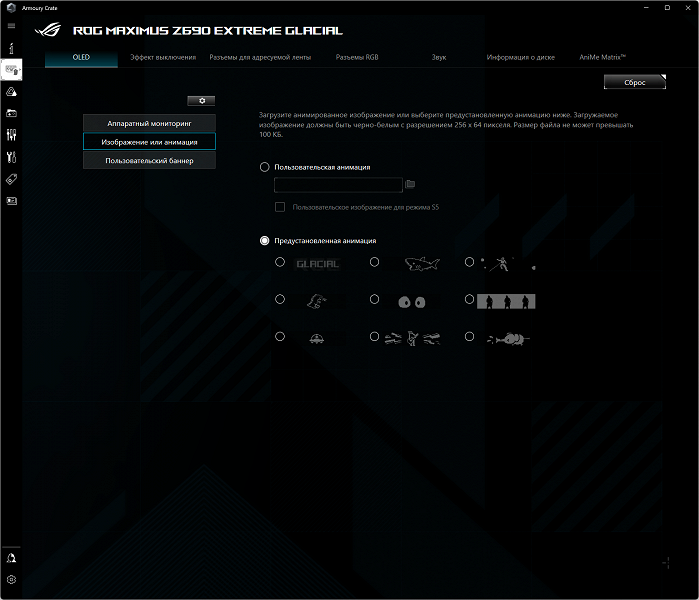
Task: Click the Сброс reset button
Action: [635, 82]
